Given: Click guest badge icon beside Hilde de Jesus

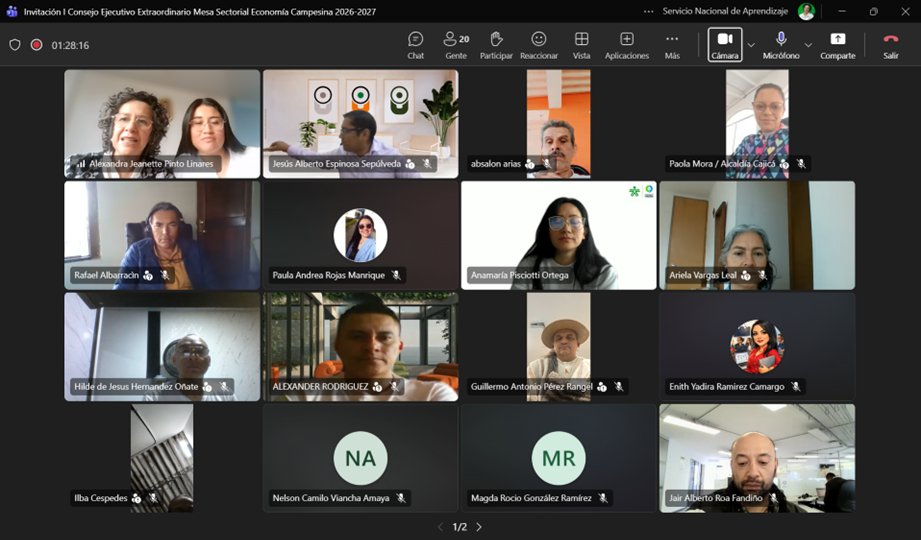Looking at the screenshot, I should (207, 387).
